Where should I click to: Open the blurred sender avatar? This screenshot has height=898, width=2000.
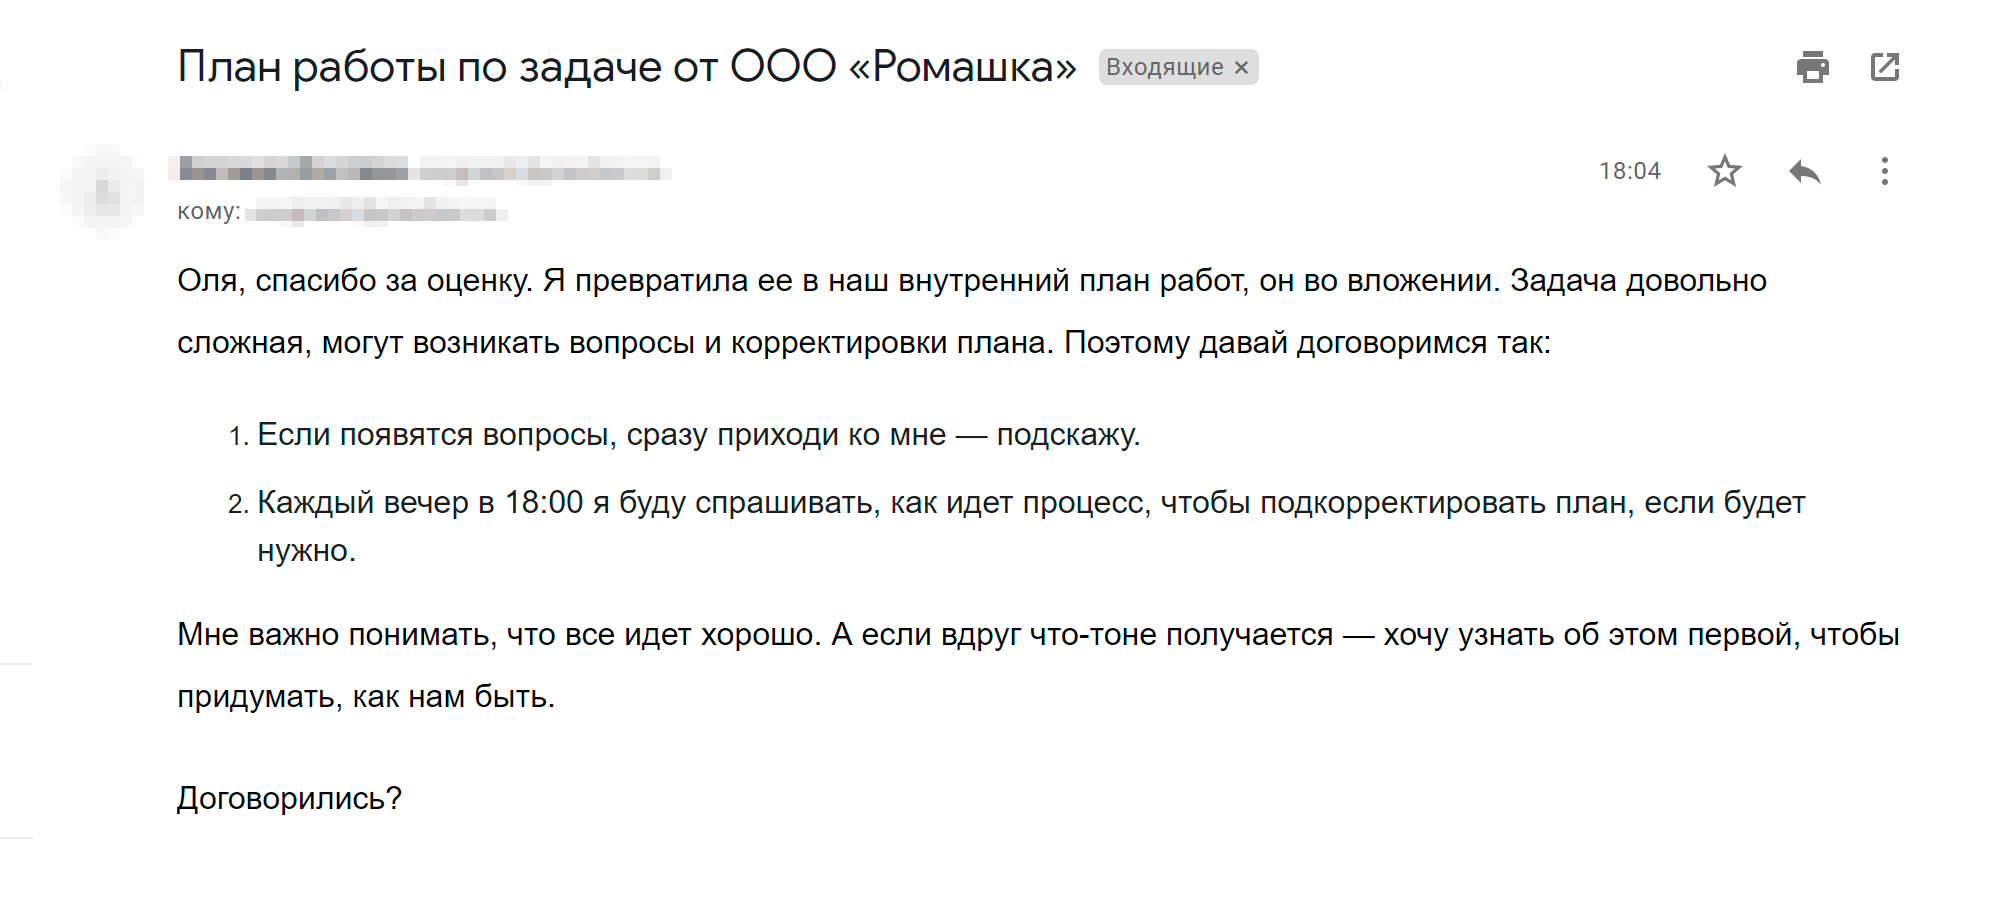103,191
